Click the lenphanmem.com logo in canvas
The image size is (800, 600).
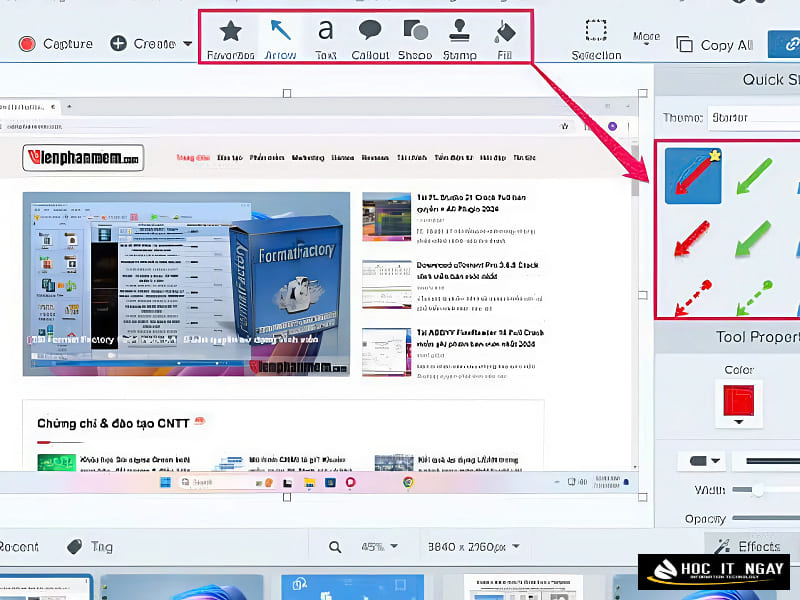pos(83,158)
